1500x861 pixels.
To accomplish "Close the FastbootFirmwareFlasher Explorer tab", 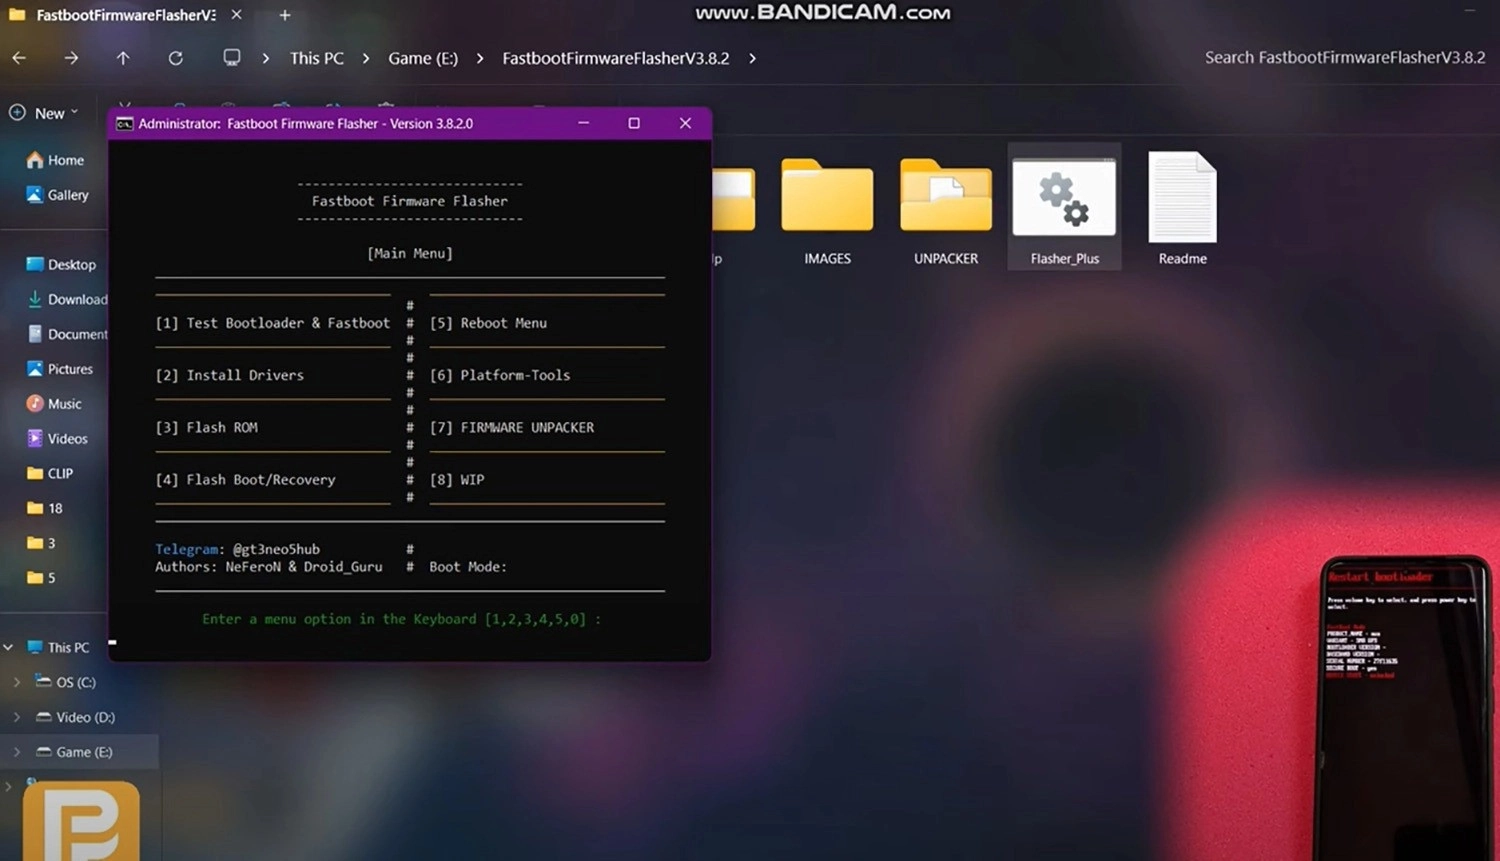I will coord(236,15).
